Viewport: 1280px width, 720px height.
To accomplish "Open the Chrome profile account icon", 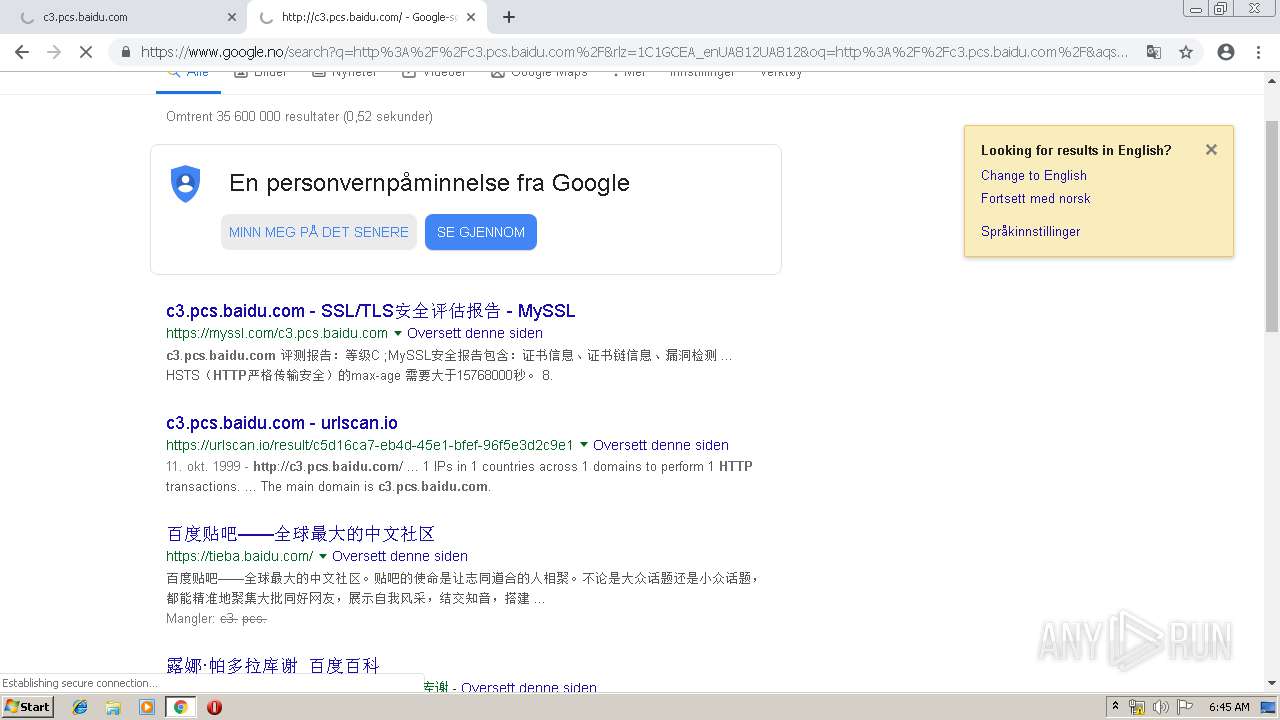I will pyautogui.click(x=1226, y=52).
